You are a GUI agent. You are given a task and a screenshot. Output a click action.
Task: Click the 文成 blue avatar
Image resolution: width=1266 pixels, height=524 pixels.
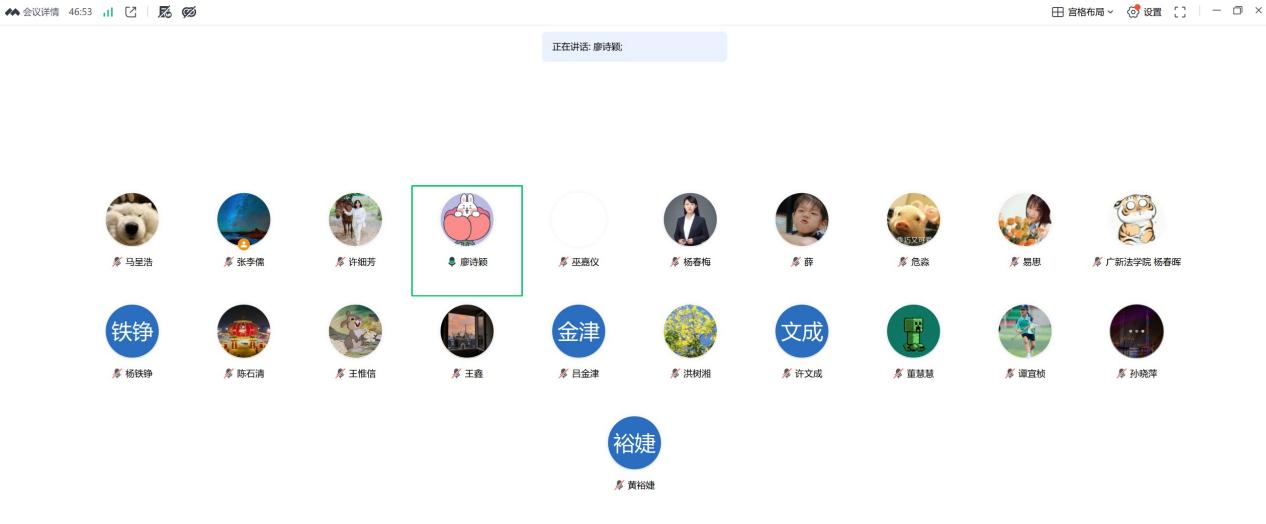point(802,331)
